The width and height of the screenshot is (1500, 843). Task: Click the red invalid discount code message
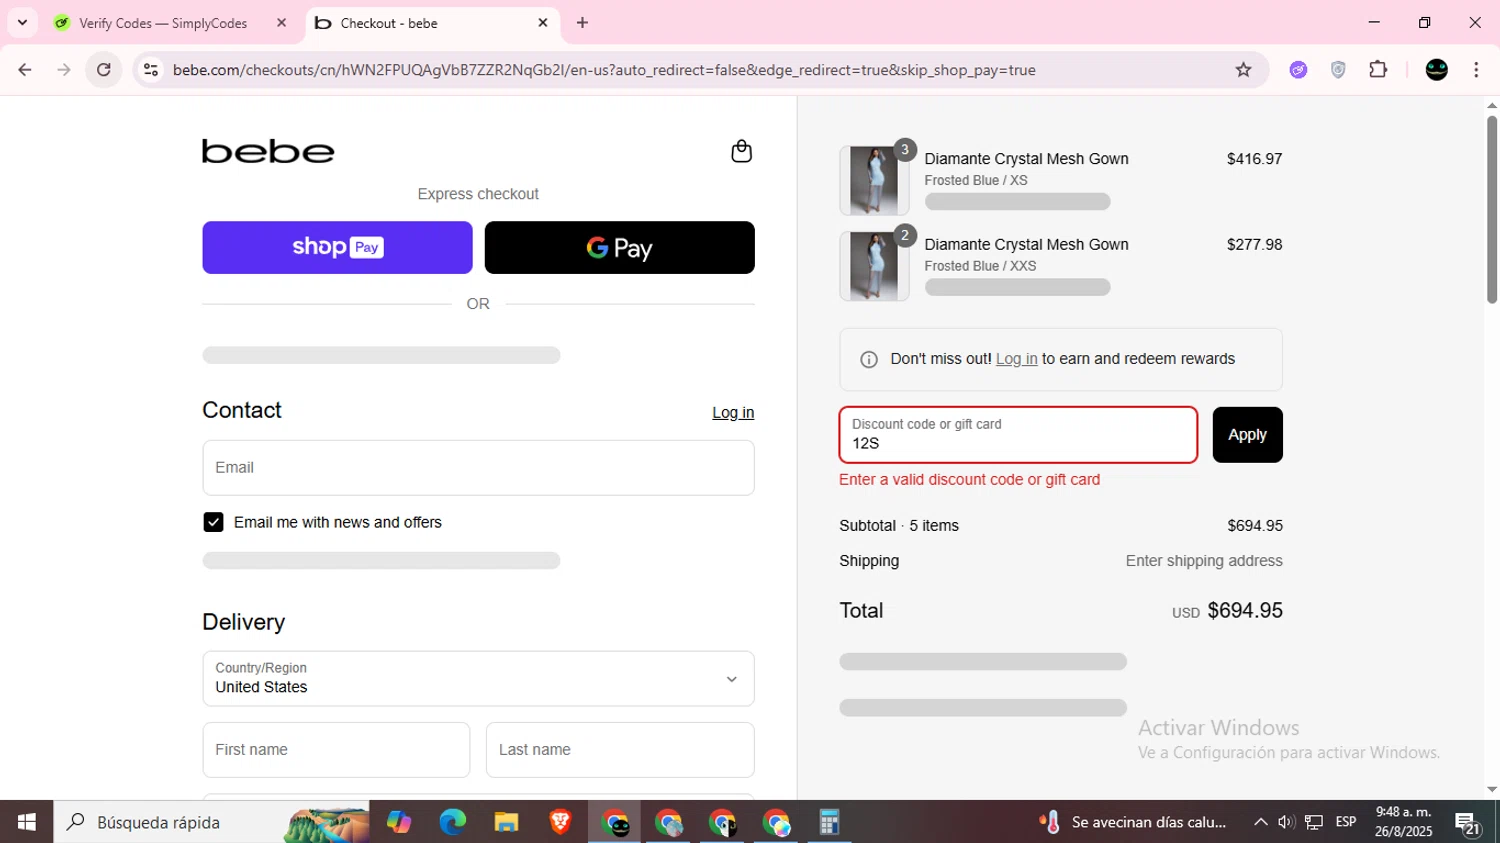pos(969,480)
